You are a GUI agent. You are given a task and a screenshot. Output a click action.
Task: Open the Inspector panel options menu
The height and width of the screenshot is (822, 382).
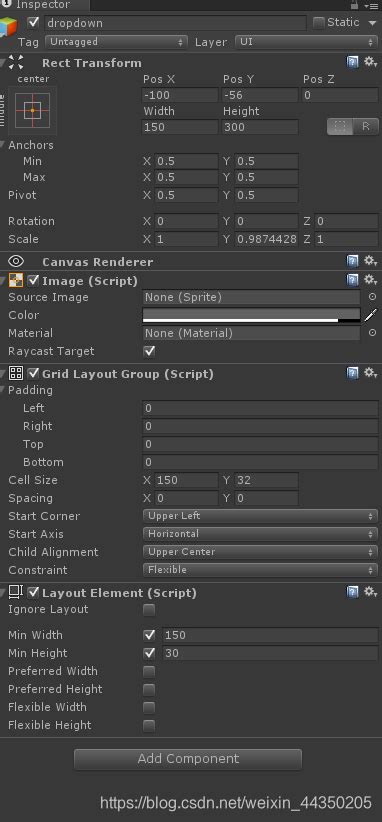click(x=372, y=6)
